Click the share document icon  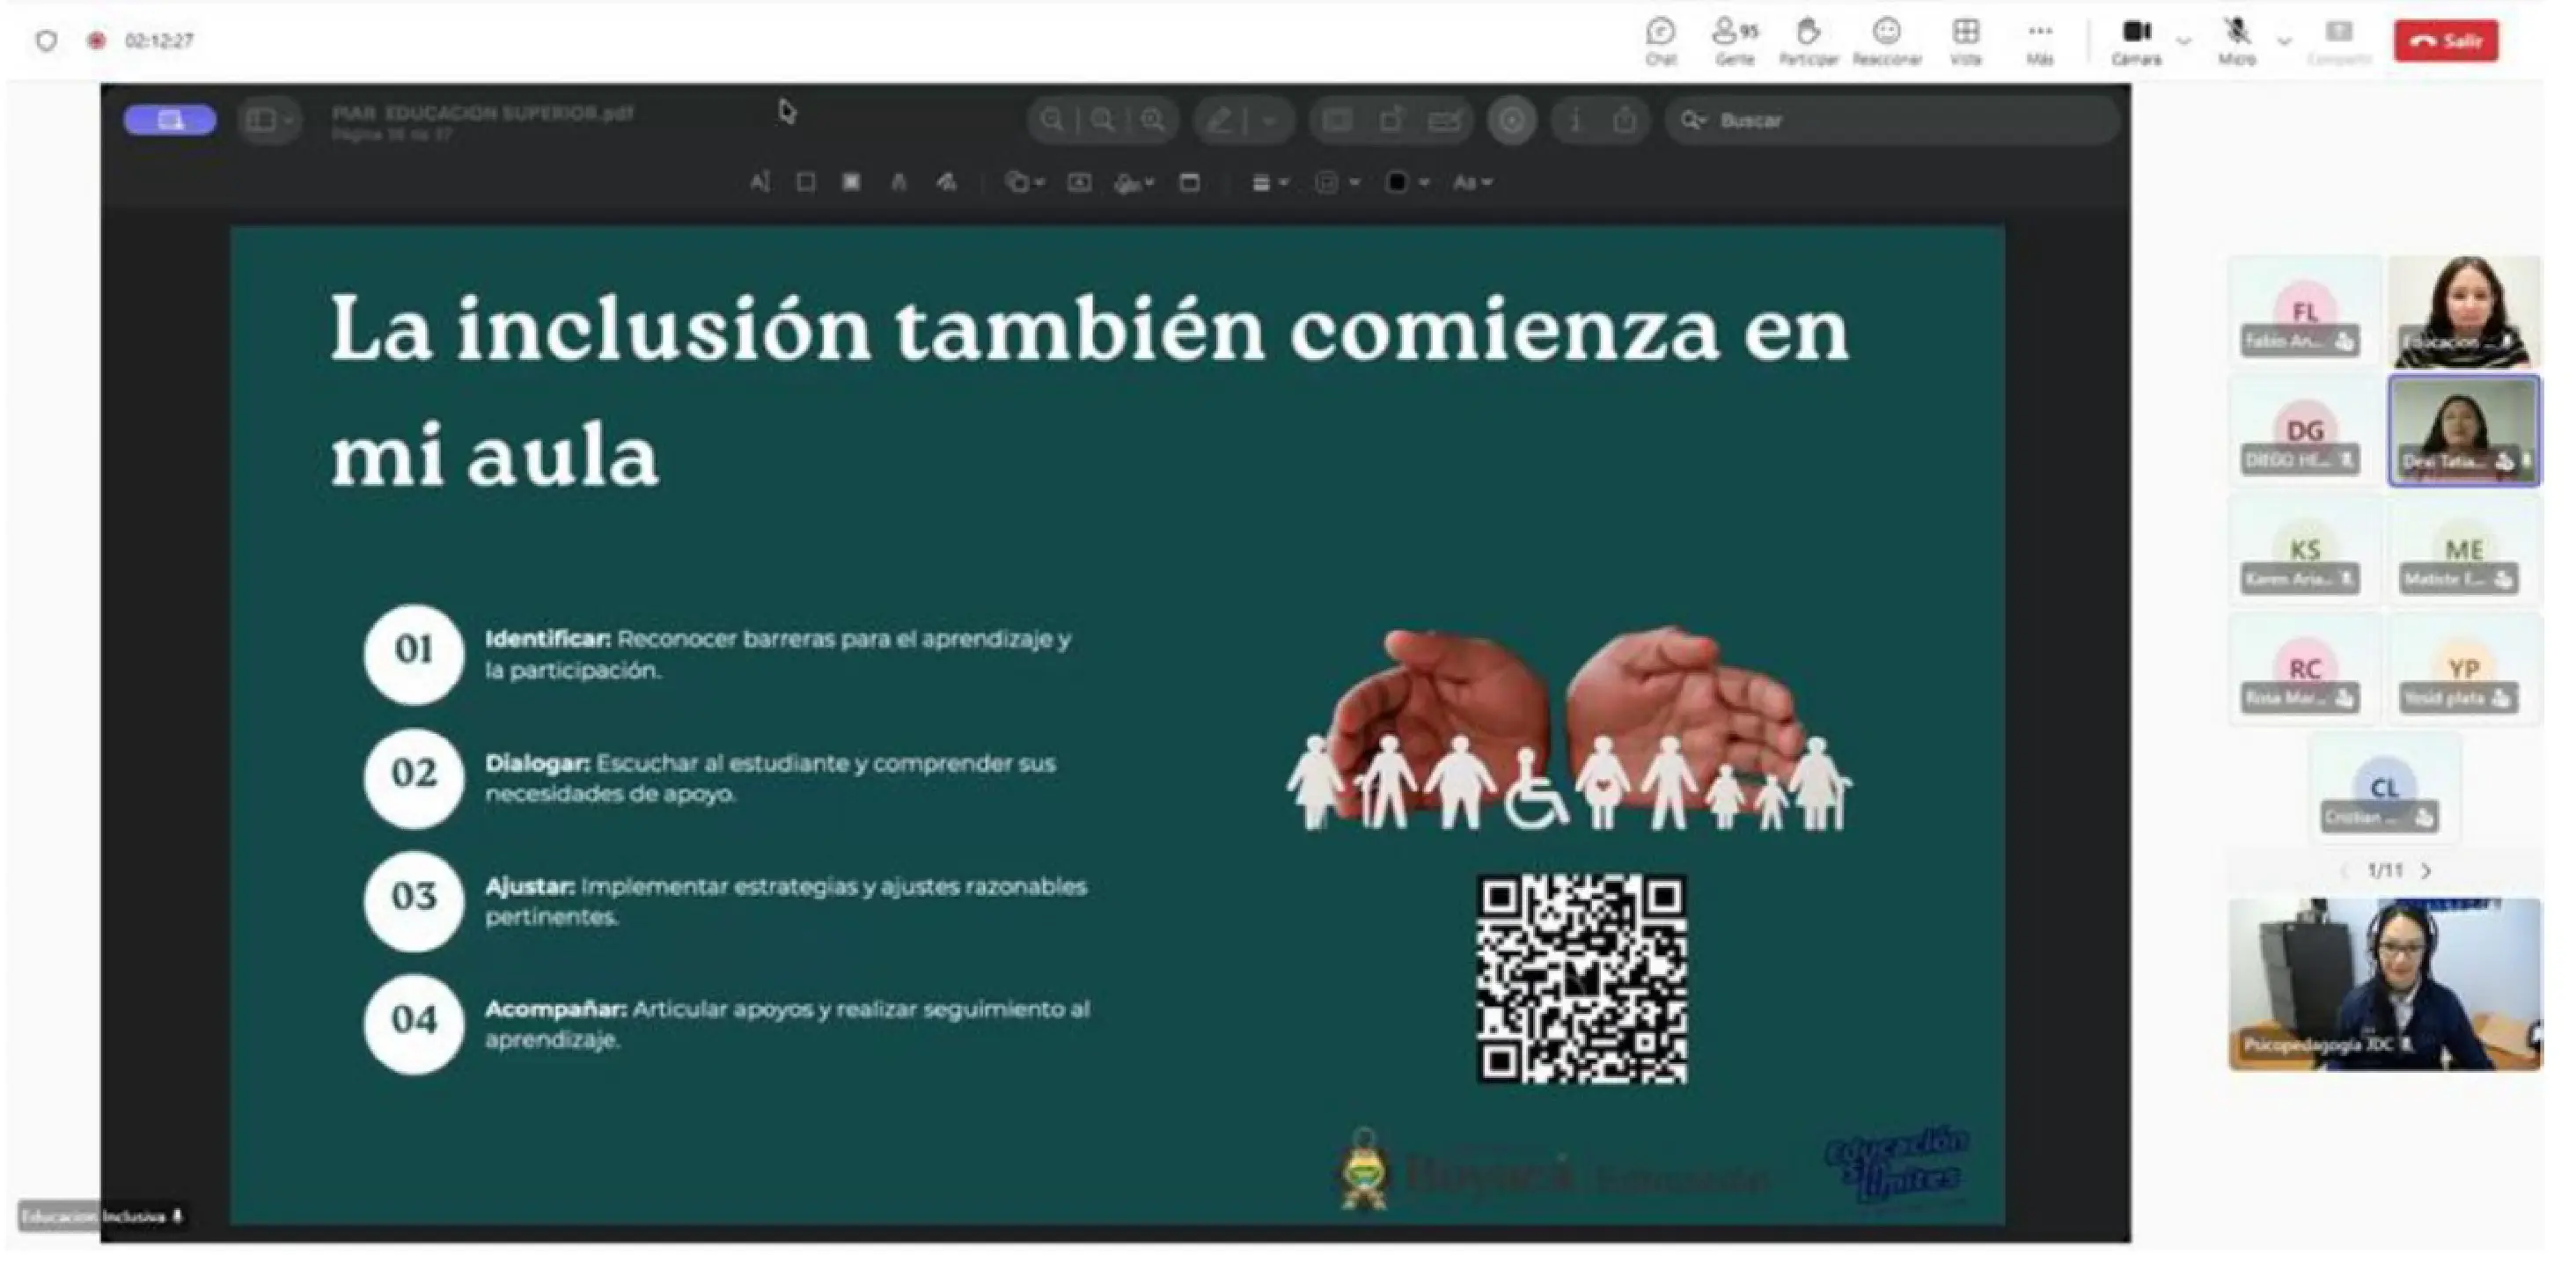[1625, 121]
